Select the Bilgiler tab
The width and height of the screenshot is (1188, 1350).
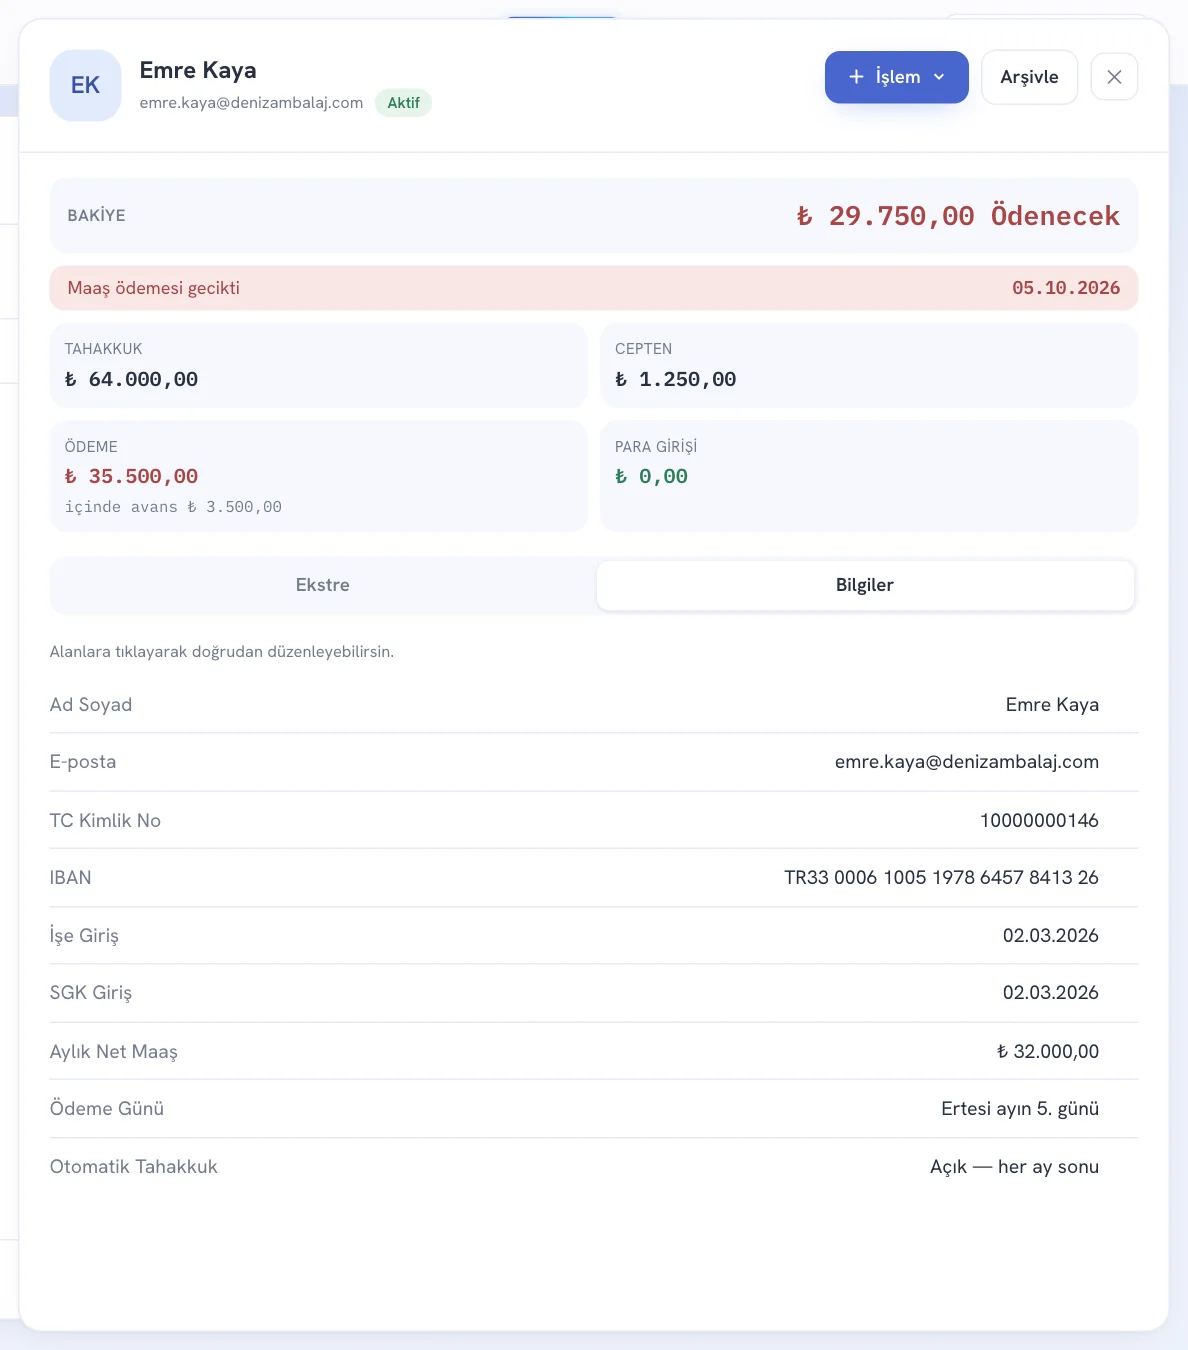(865, 585)
